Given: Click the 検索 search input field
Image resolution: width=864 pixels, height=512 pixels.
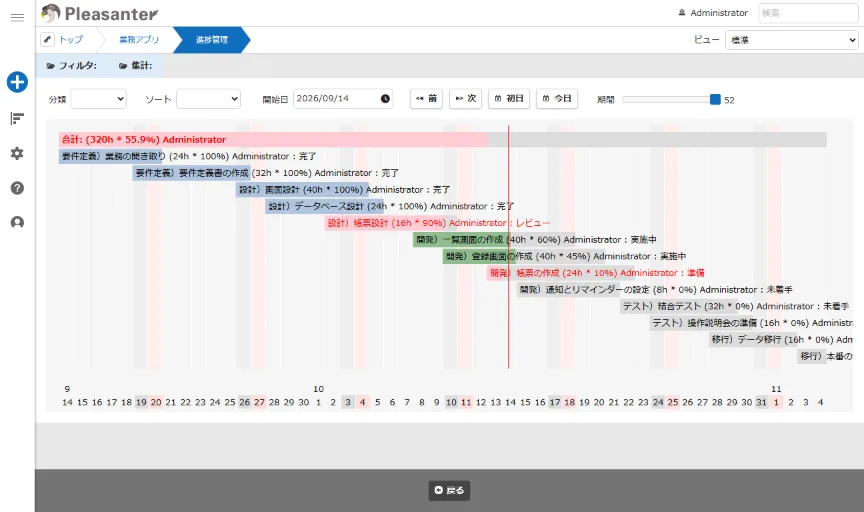Looking at the screenshot, I should click(x=808, y=13).
